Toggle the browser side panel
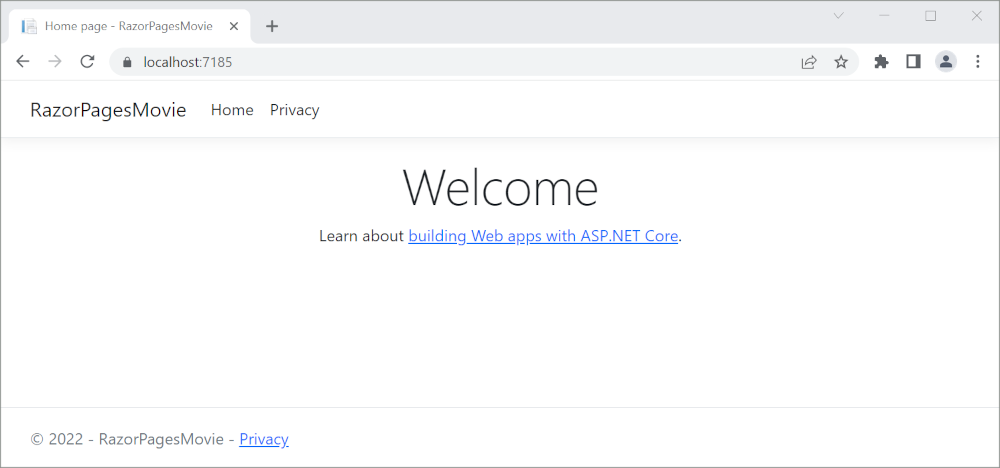Viewport: 1000px width, 468px height. point(913,62)
